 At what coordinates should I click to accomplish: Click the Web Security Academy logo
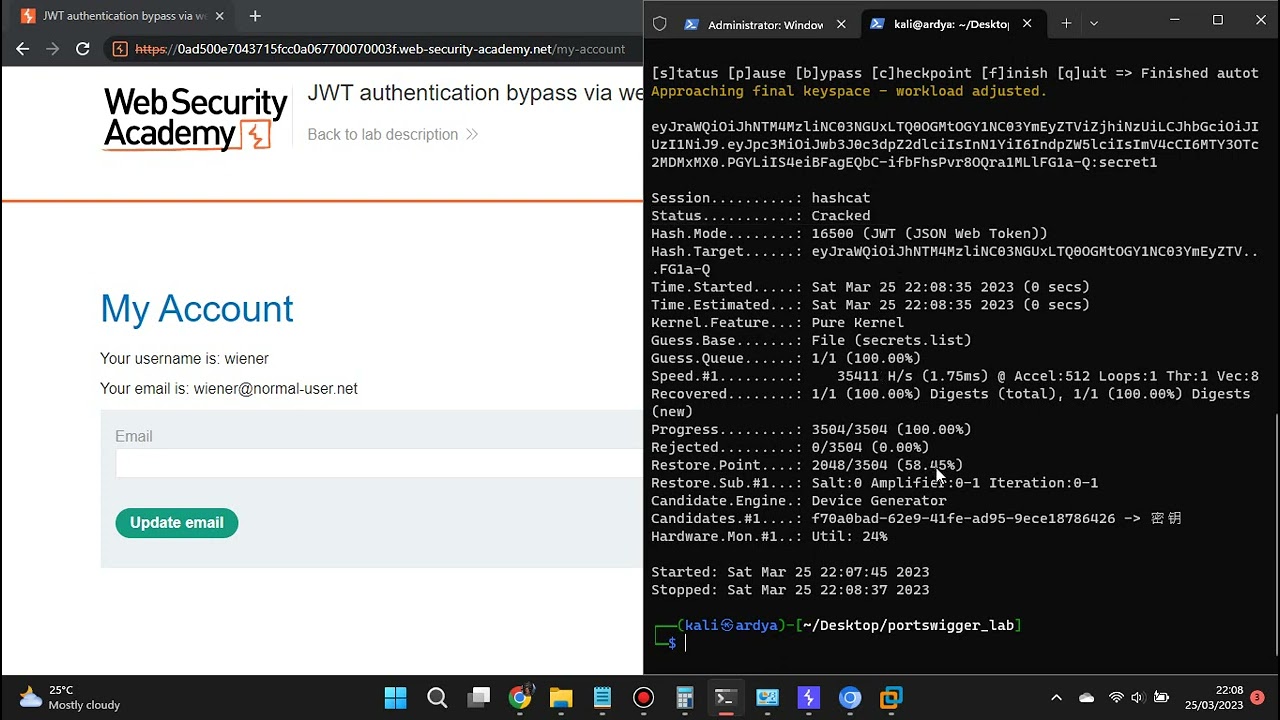coord(195,119)
